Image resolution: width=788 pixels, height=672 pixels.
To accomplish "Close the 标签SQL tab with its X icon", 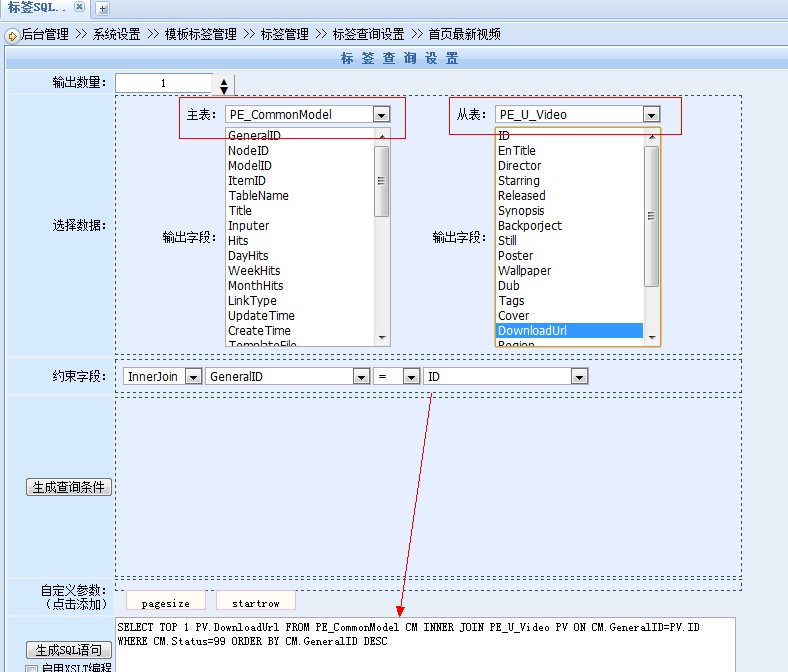I will click(x=80, y=7).
